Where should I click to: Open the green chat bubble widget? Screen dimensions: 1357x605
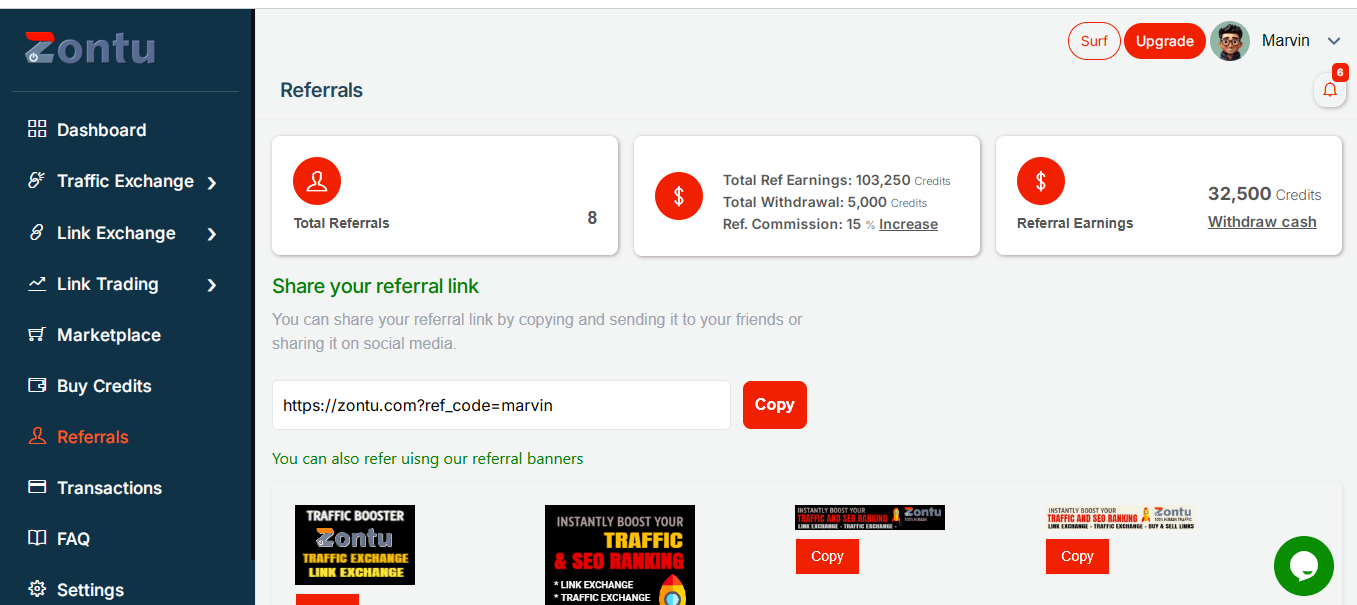(1303, 566)
